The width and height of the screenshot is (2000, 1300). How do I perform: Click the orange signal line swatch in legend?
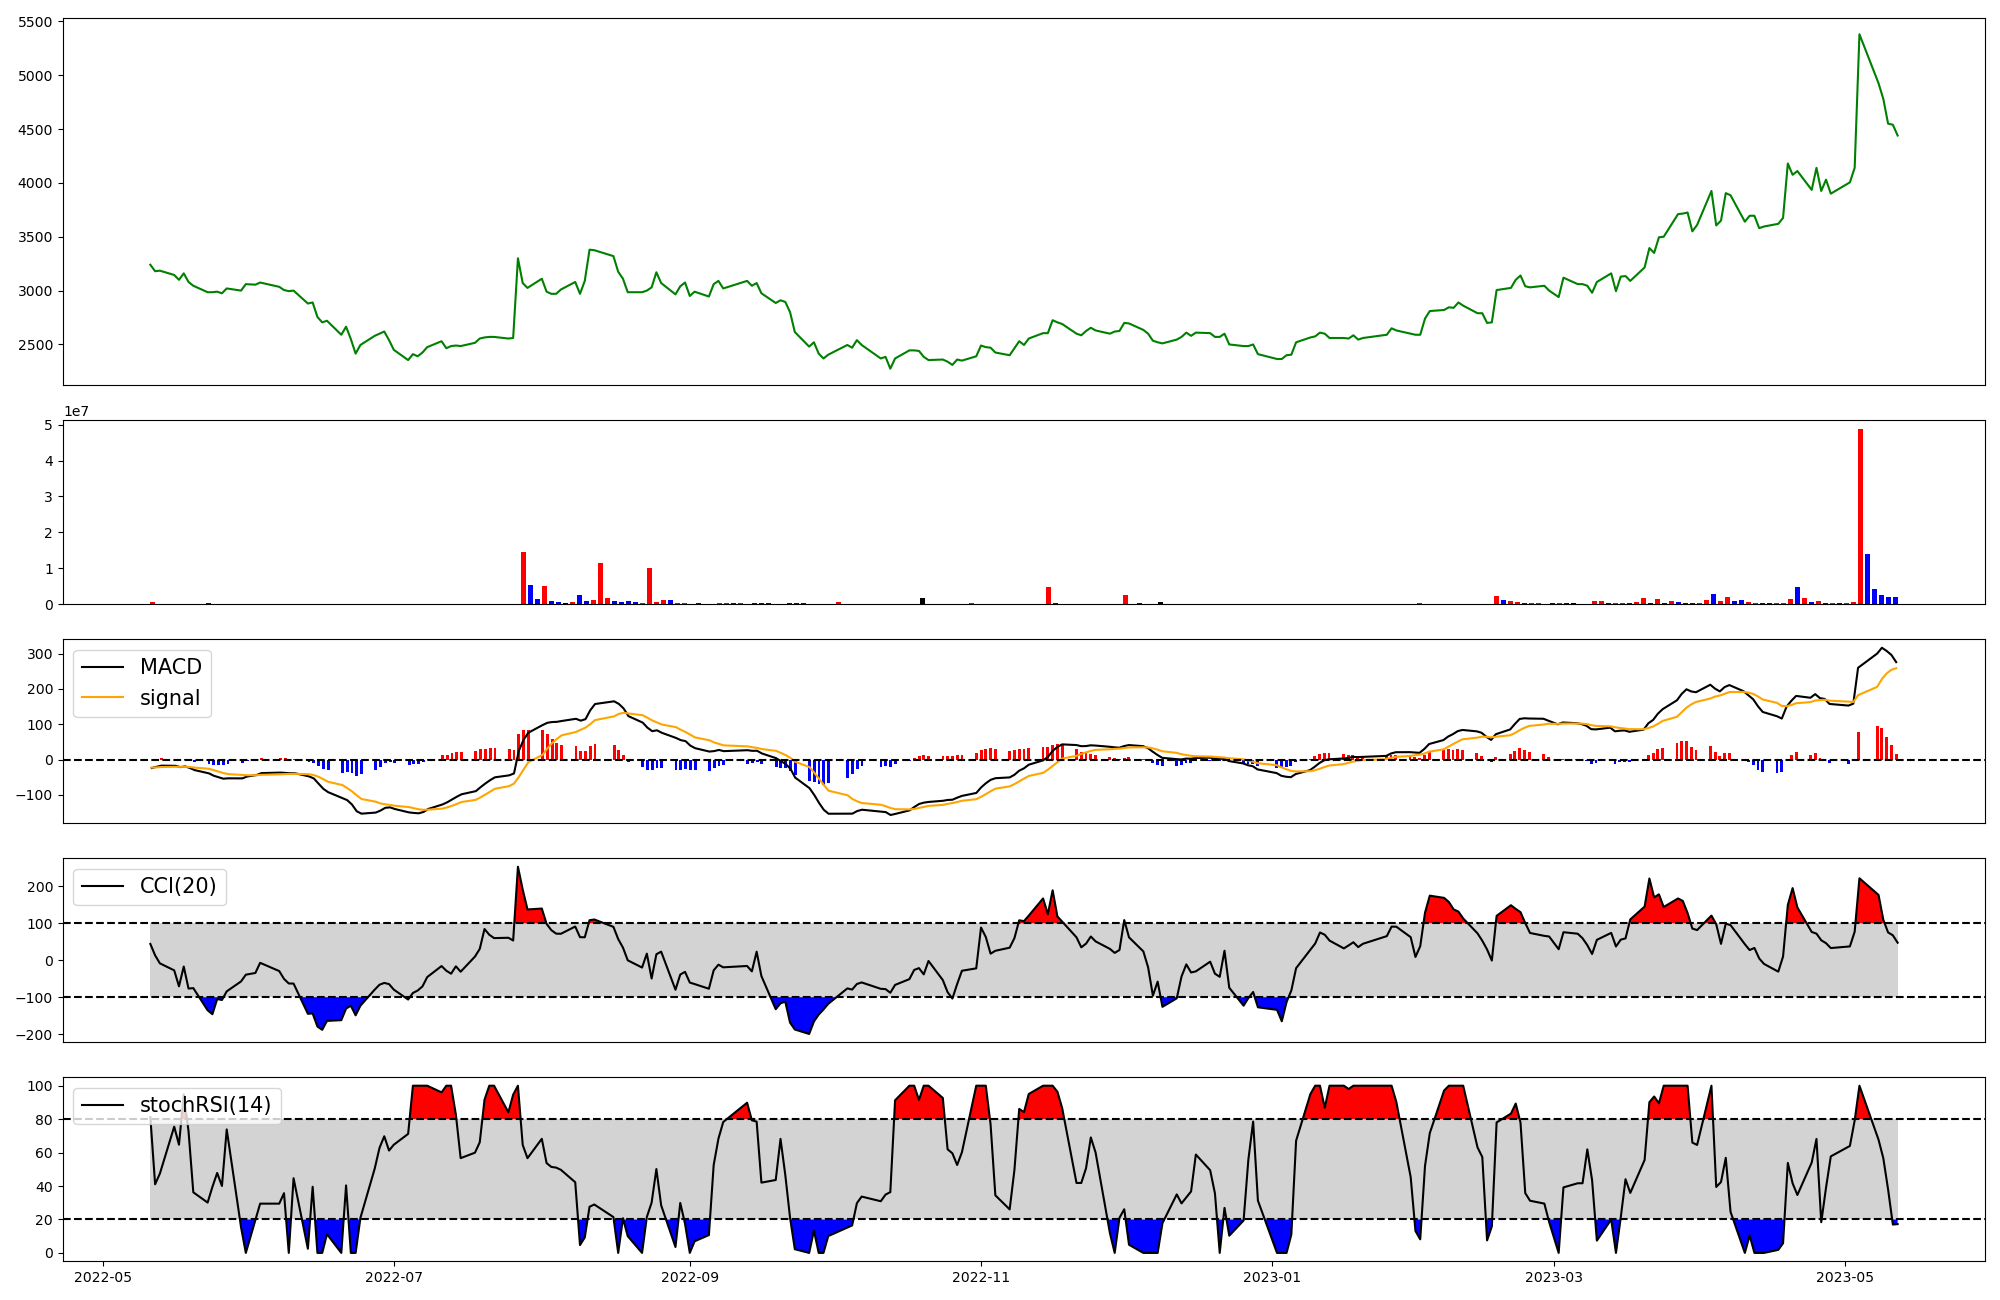102,698
